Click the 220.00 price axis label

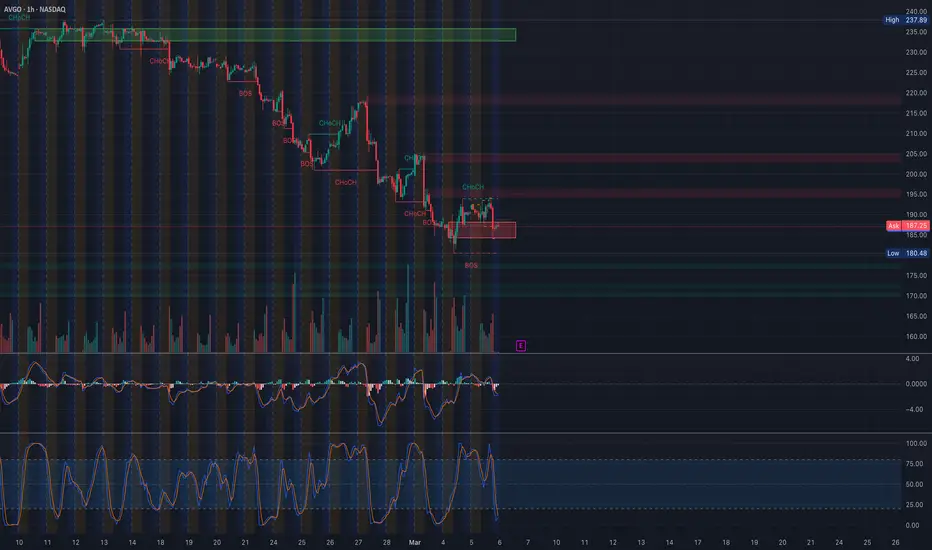(x=916, y=93)
